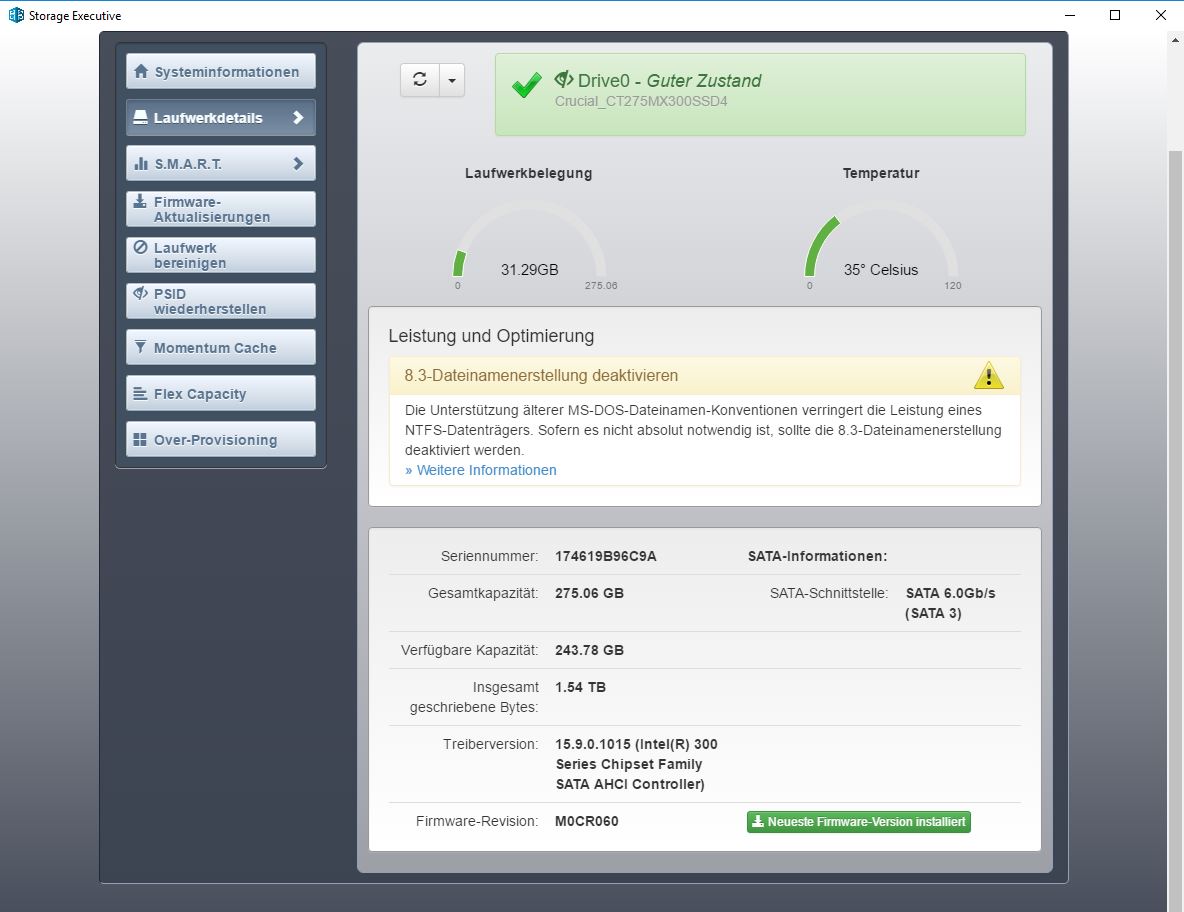
Task: Click the yellow warning triangle icon
Action: [988, 375]
